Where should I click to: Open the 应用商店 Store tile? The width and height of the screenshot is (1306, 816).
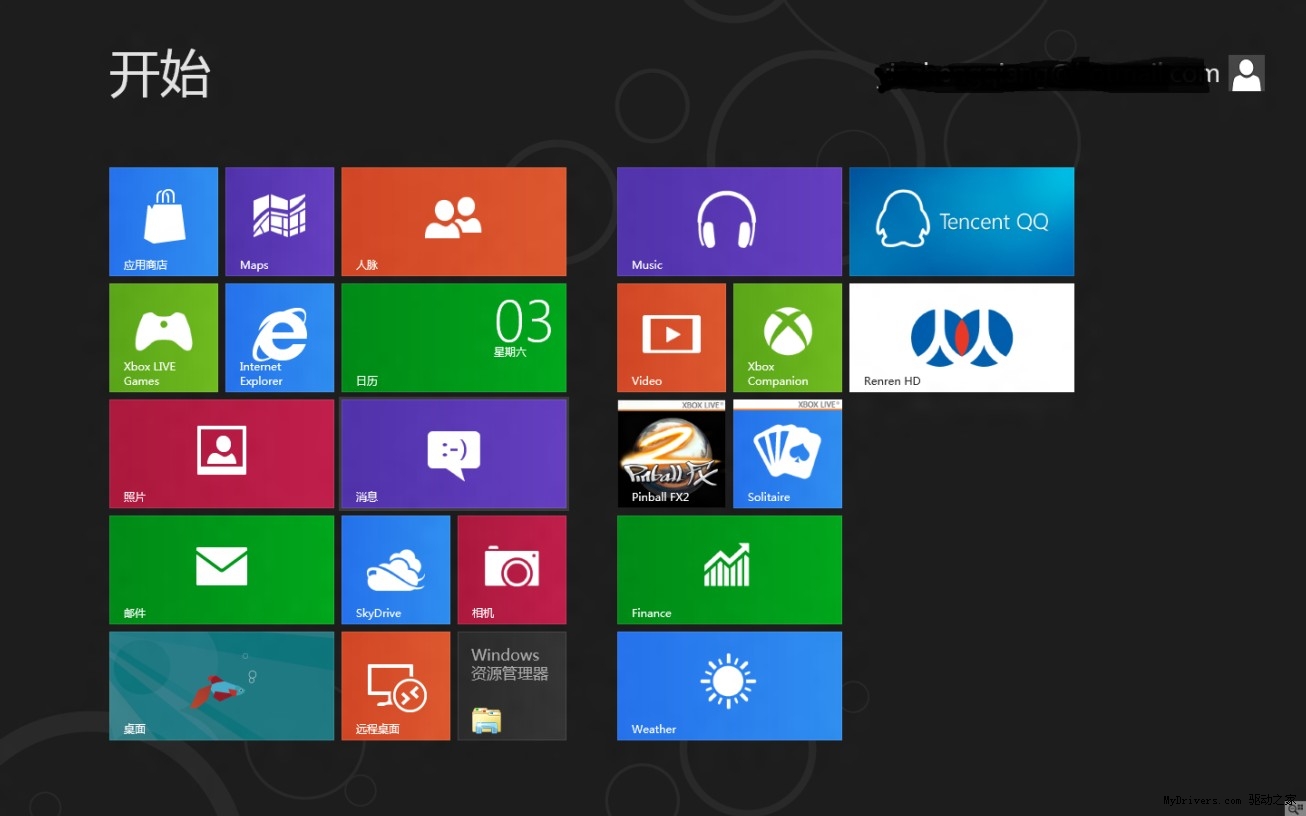coord(164,222)
